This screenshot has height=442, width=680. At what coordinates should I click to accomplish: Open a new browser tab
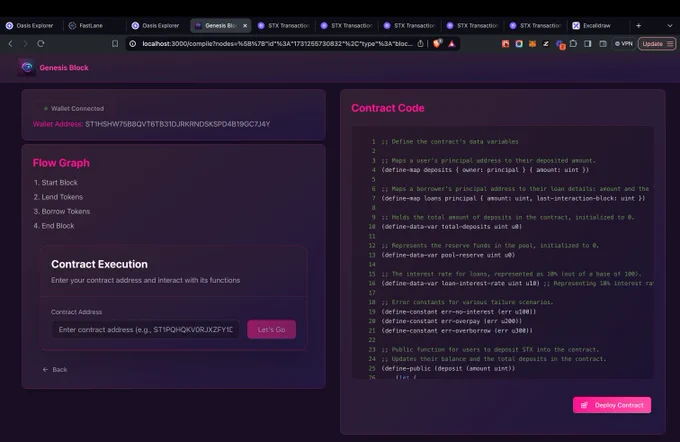pyautogui.click(x=638, y=26)
